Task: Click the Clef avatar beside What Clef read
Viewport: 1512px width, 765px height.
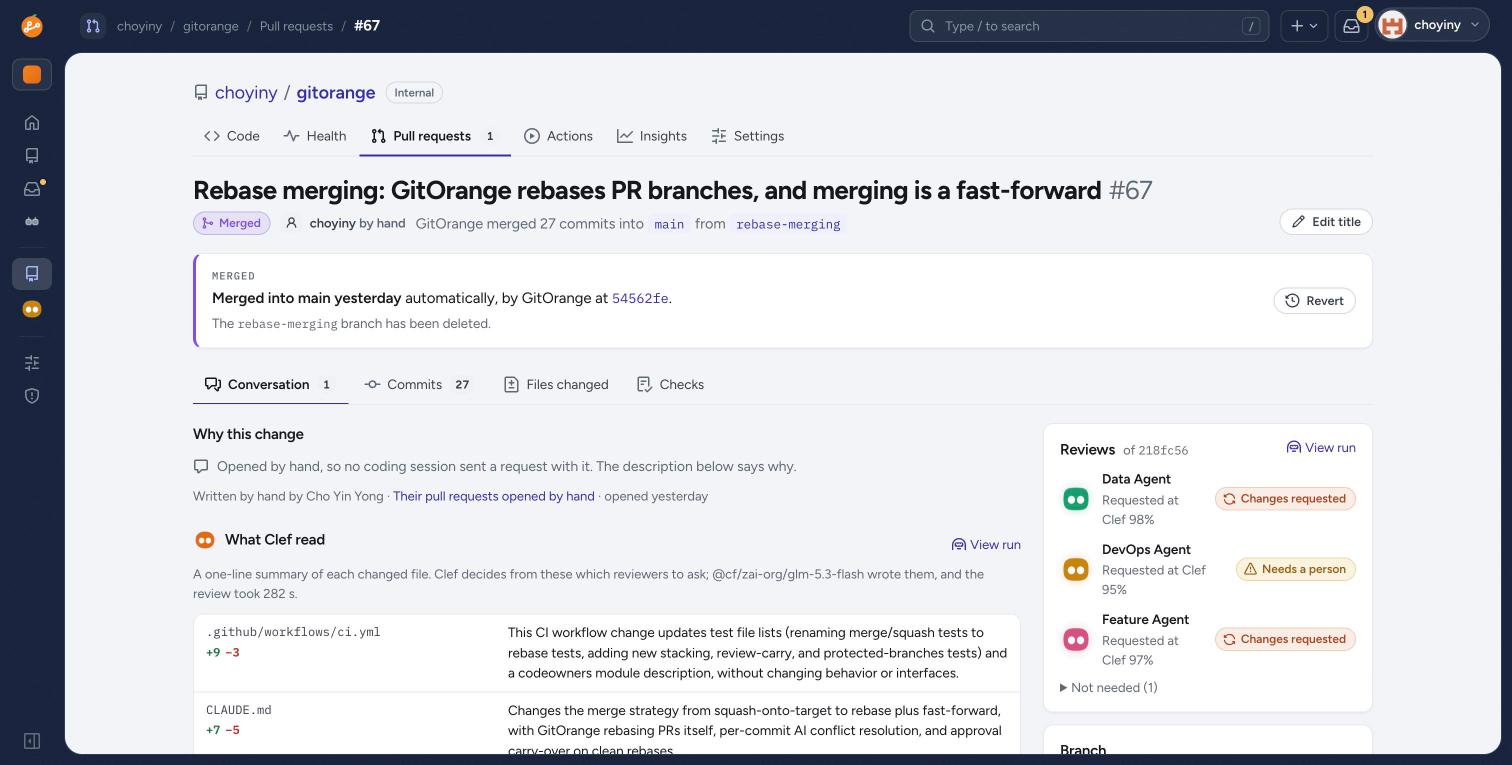Action: tap(205, 540)
